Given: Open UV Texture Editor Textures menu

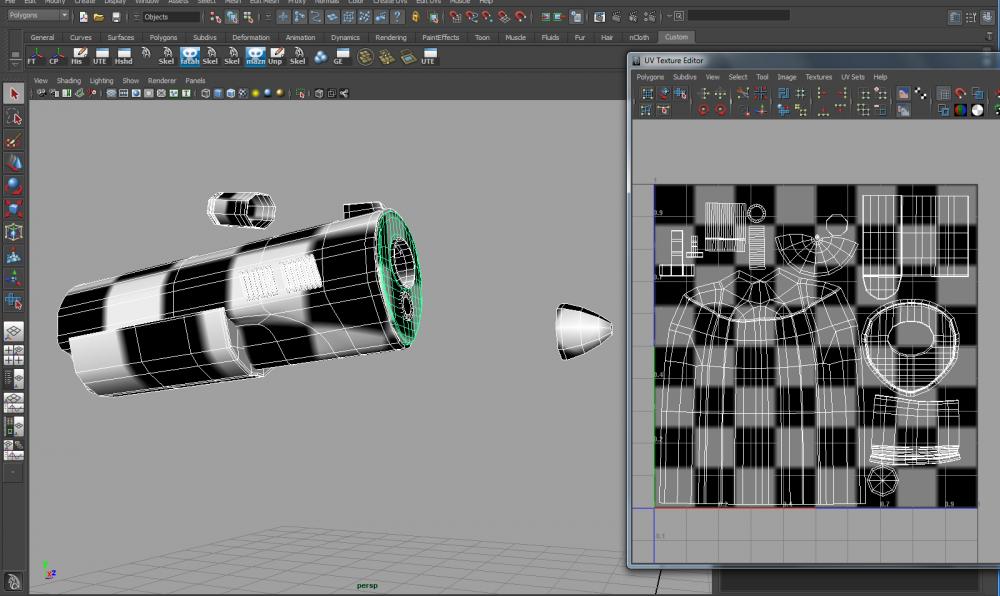Looking at the screenshot, I should [819, 77].
